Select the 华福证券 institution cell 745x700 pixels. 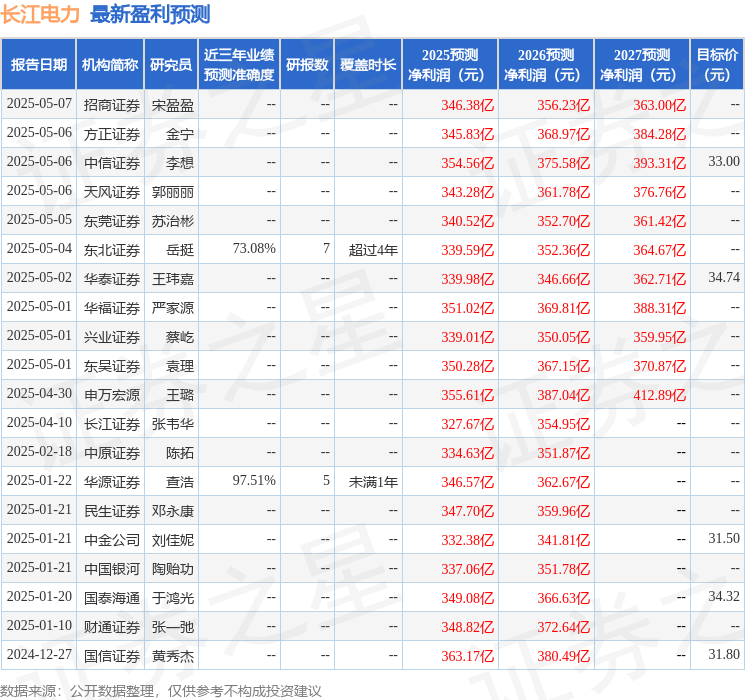112,308
